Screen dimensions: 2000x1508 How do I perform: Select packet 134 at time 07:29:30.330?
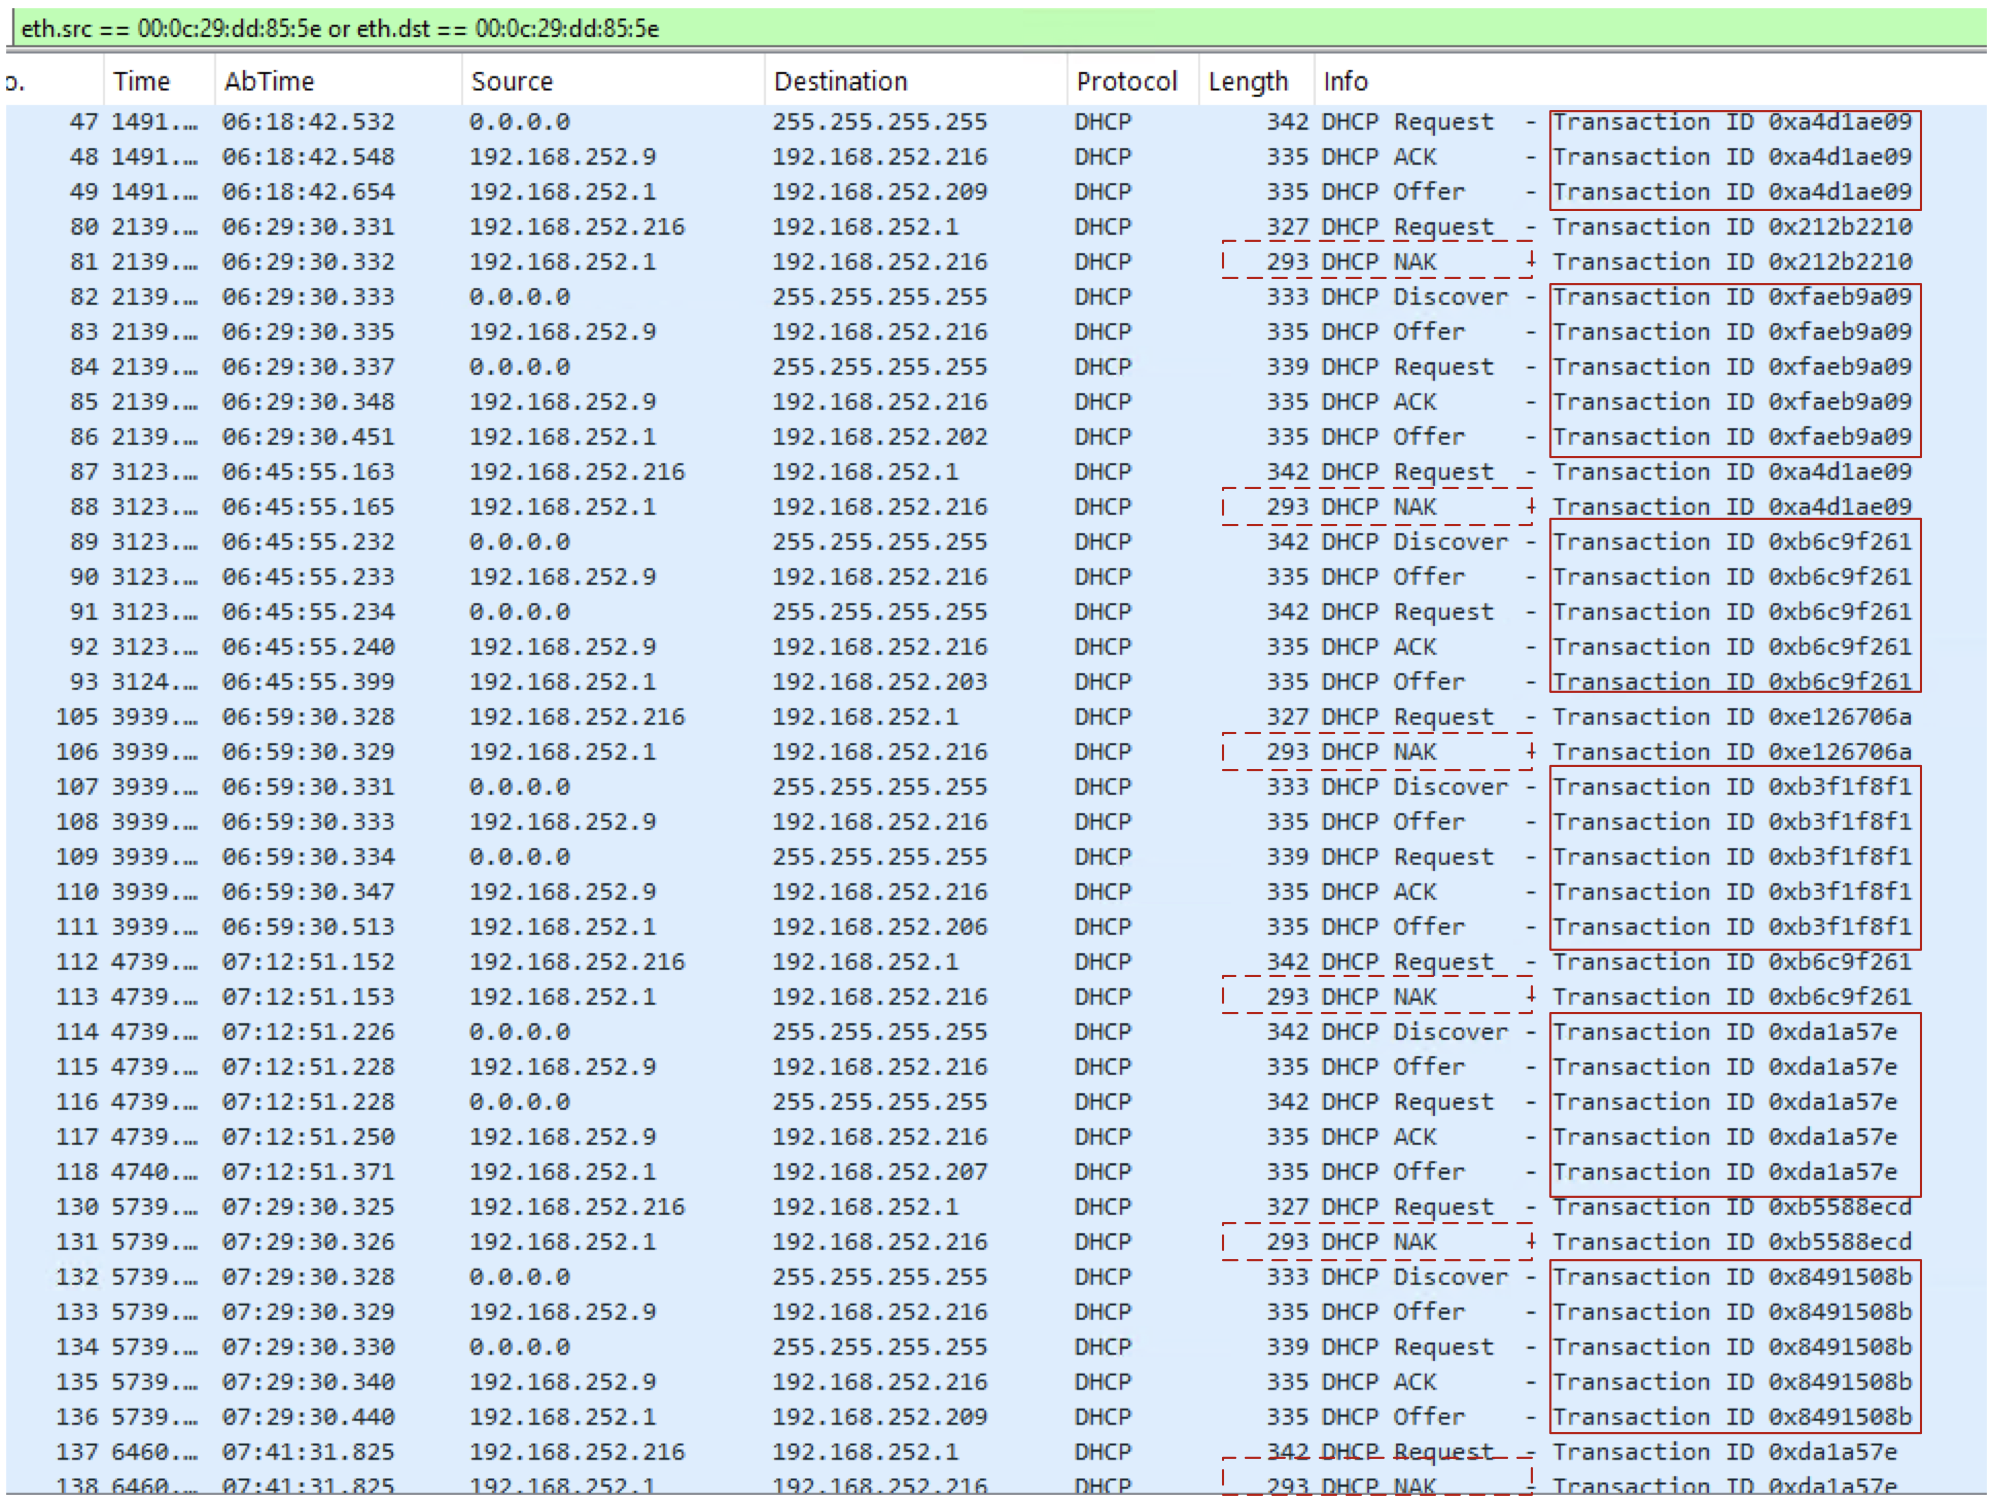[996, 1347]
